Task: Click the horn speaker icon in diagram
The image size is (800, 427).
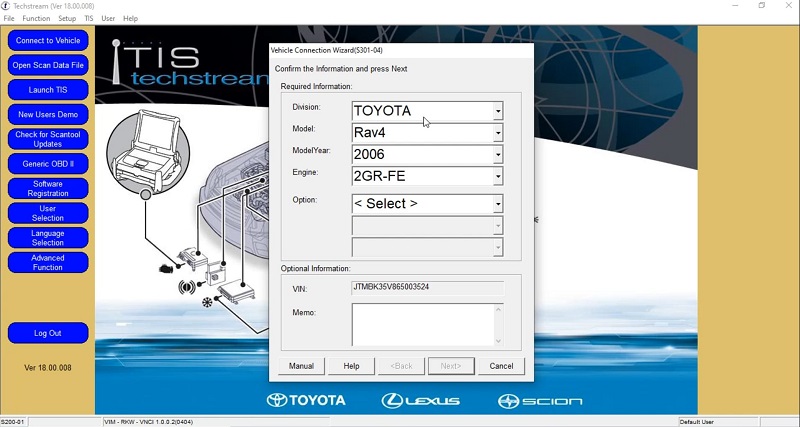Action: (187, 287)
